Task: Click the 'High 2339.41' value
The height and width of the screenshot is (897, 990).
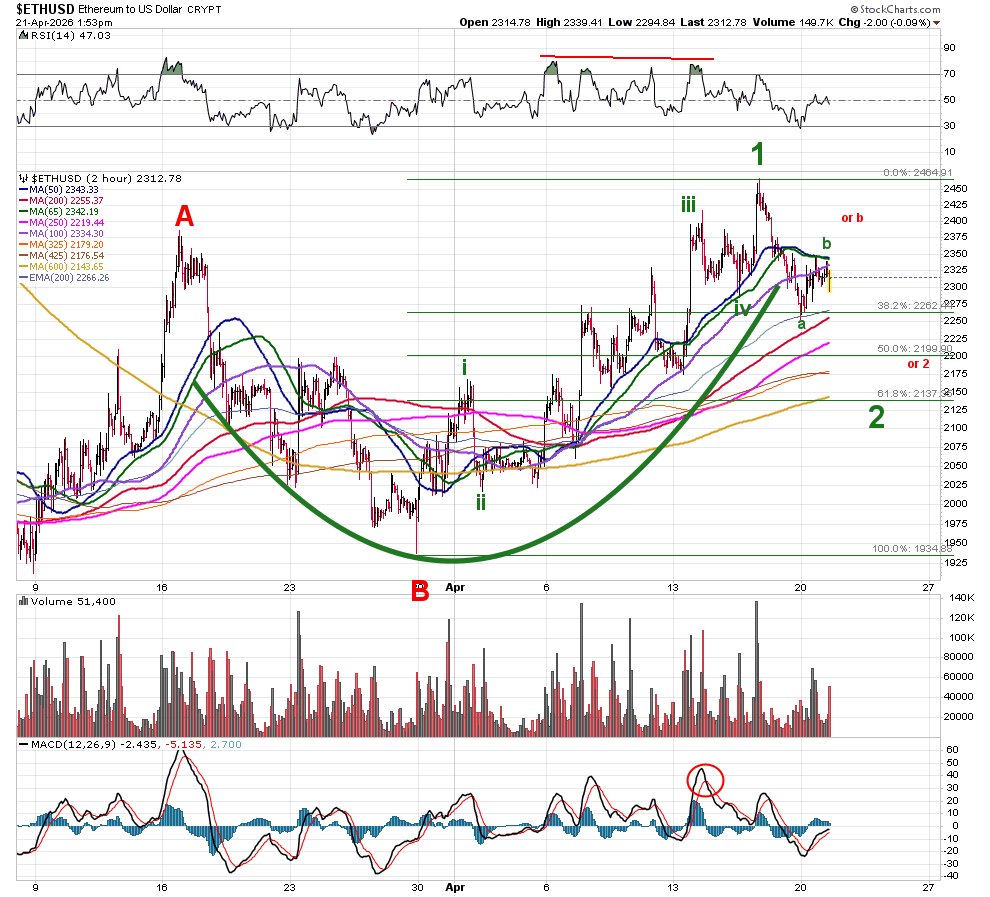Action: (569, 22)
